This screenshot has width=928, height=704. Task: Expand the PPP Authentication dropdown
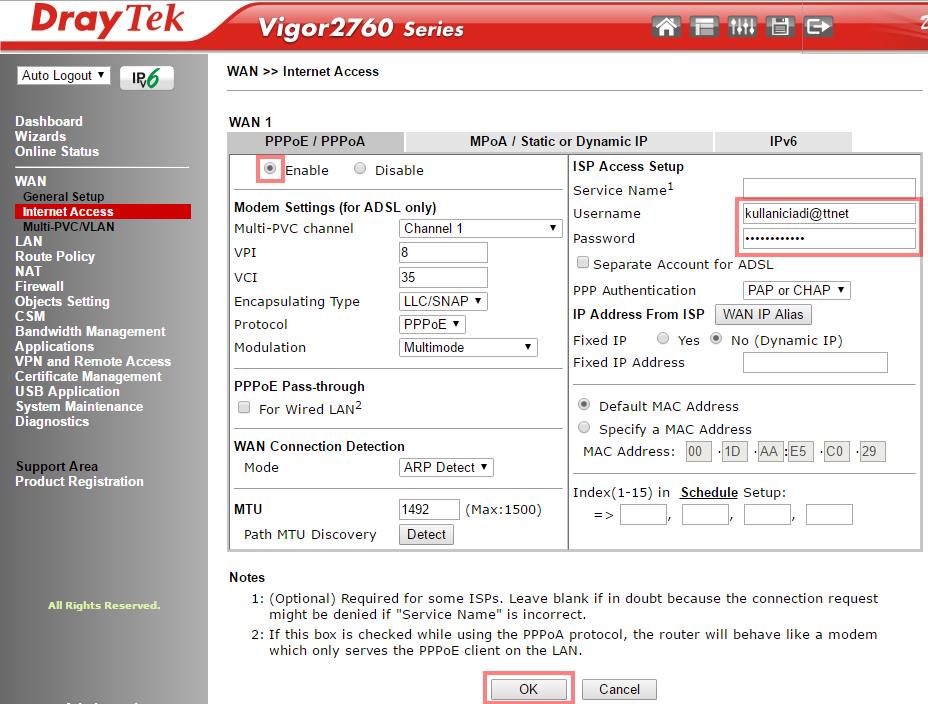796,290
